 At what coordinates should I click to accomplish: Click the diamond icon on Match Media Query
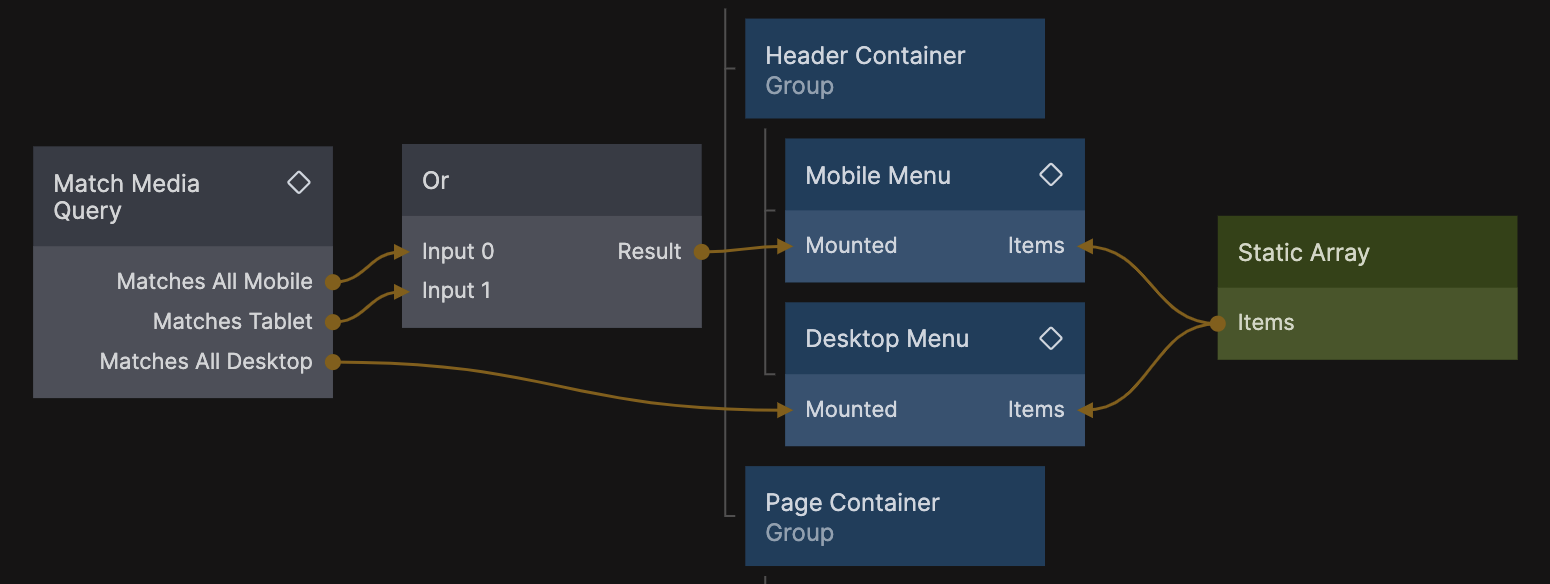point(298,183)
